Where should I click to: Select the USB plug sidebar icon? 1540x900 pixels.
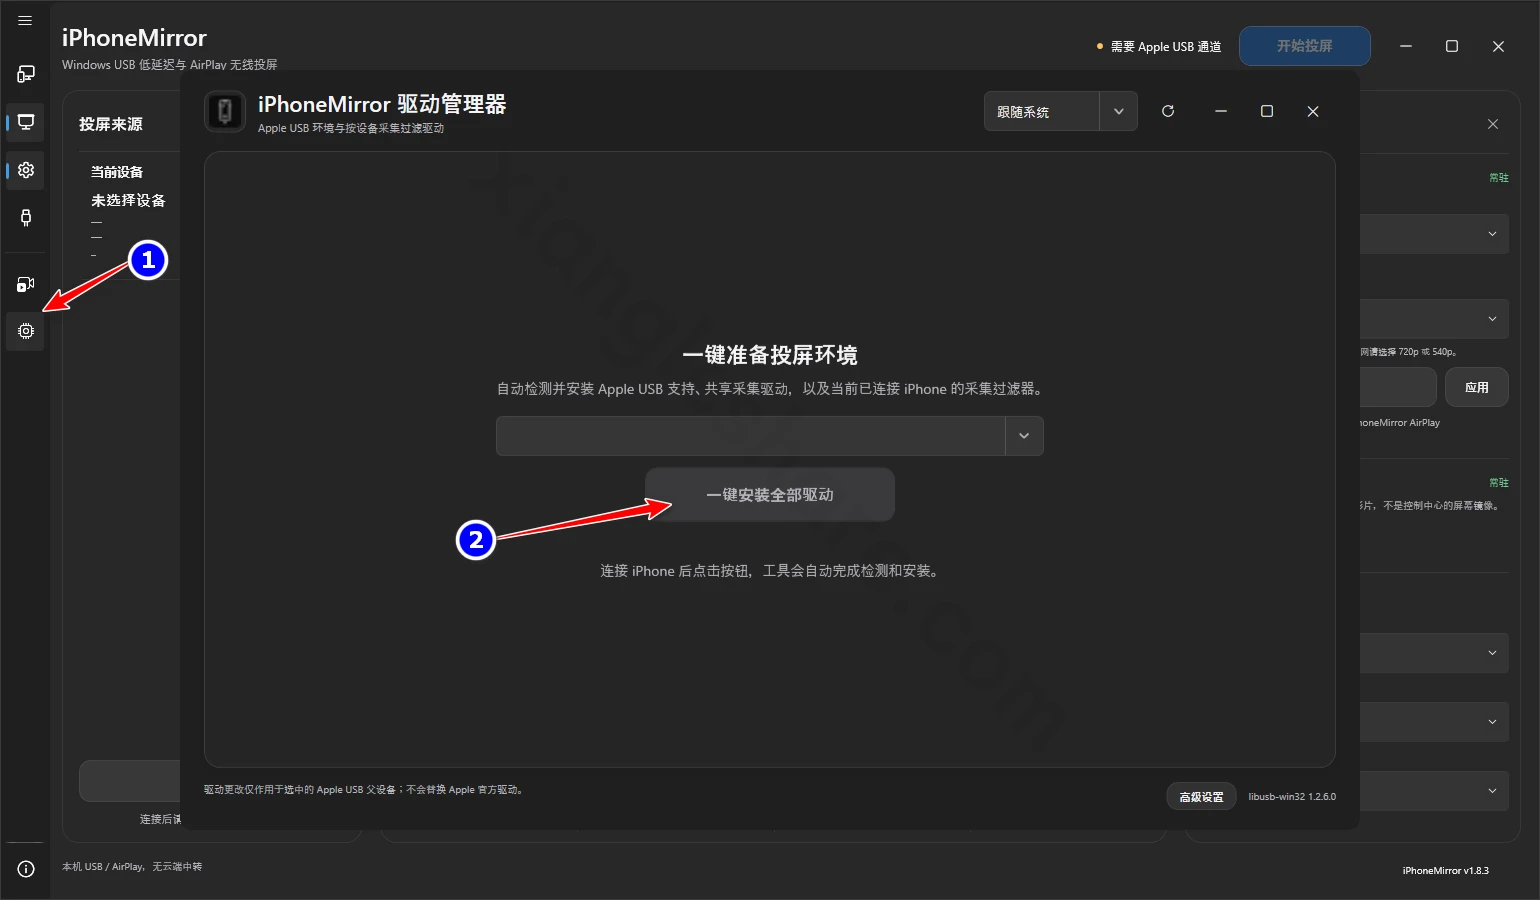click(x=26, y=217)
